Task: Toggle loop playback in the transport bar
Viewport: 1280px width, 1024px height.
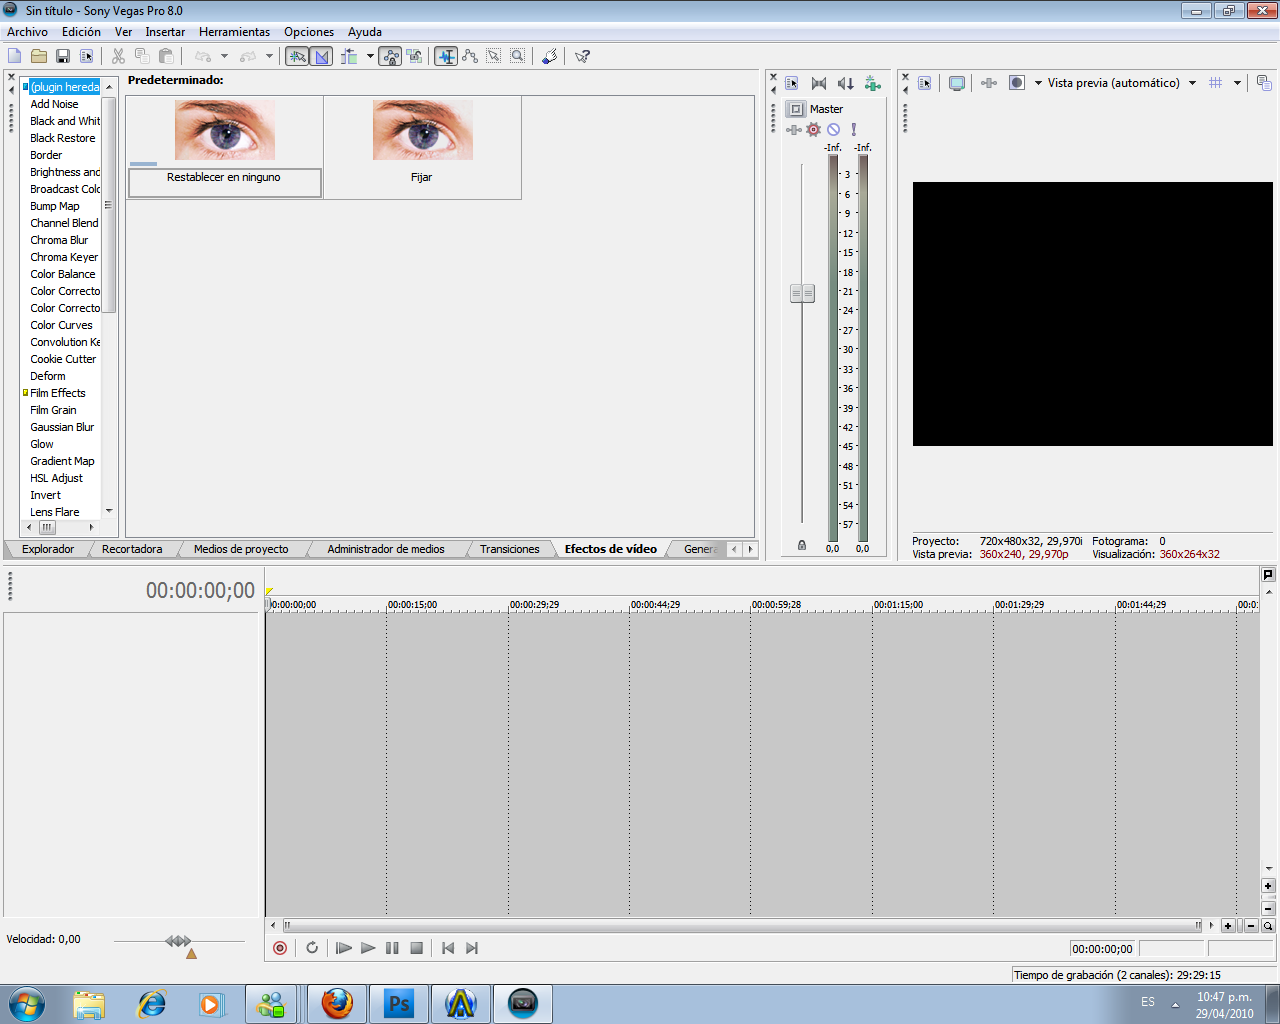Action: tap(312, 947)
